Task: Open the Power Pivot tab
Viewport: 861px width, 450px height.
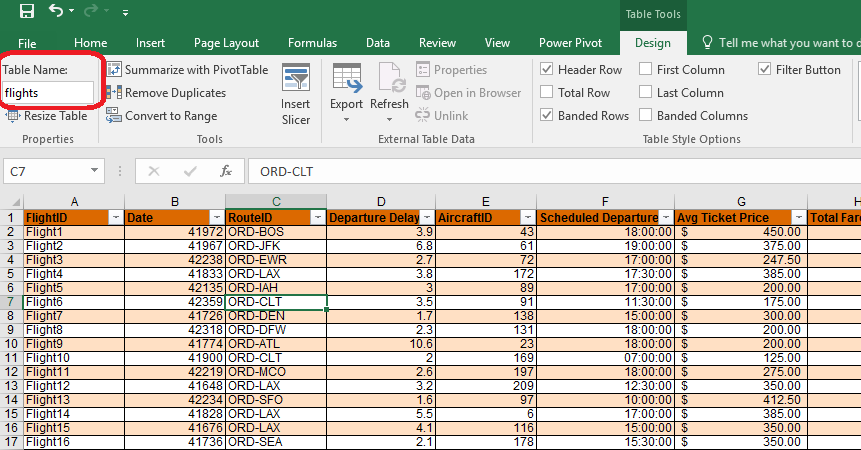Action: (569, 43)
